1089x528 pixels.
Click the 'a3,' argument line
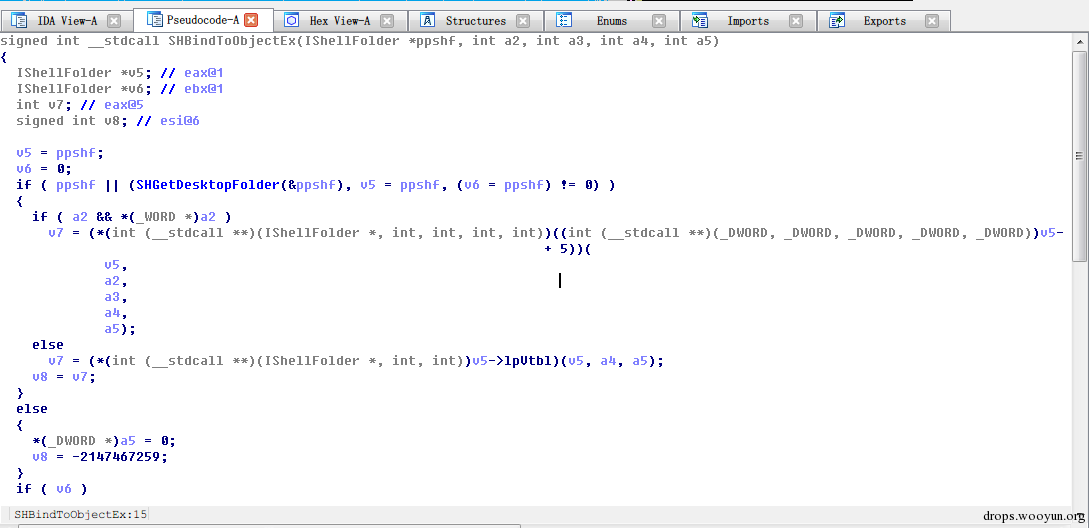pyautogui.click(x=116, y=297)
